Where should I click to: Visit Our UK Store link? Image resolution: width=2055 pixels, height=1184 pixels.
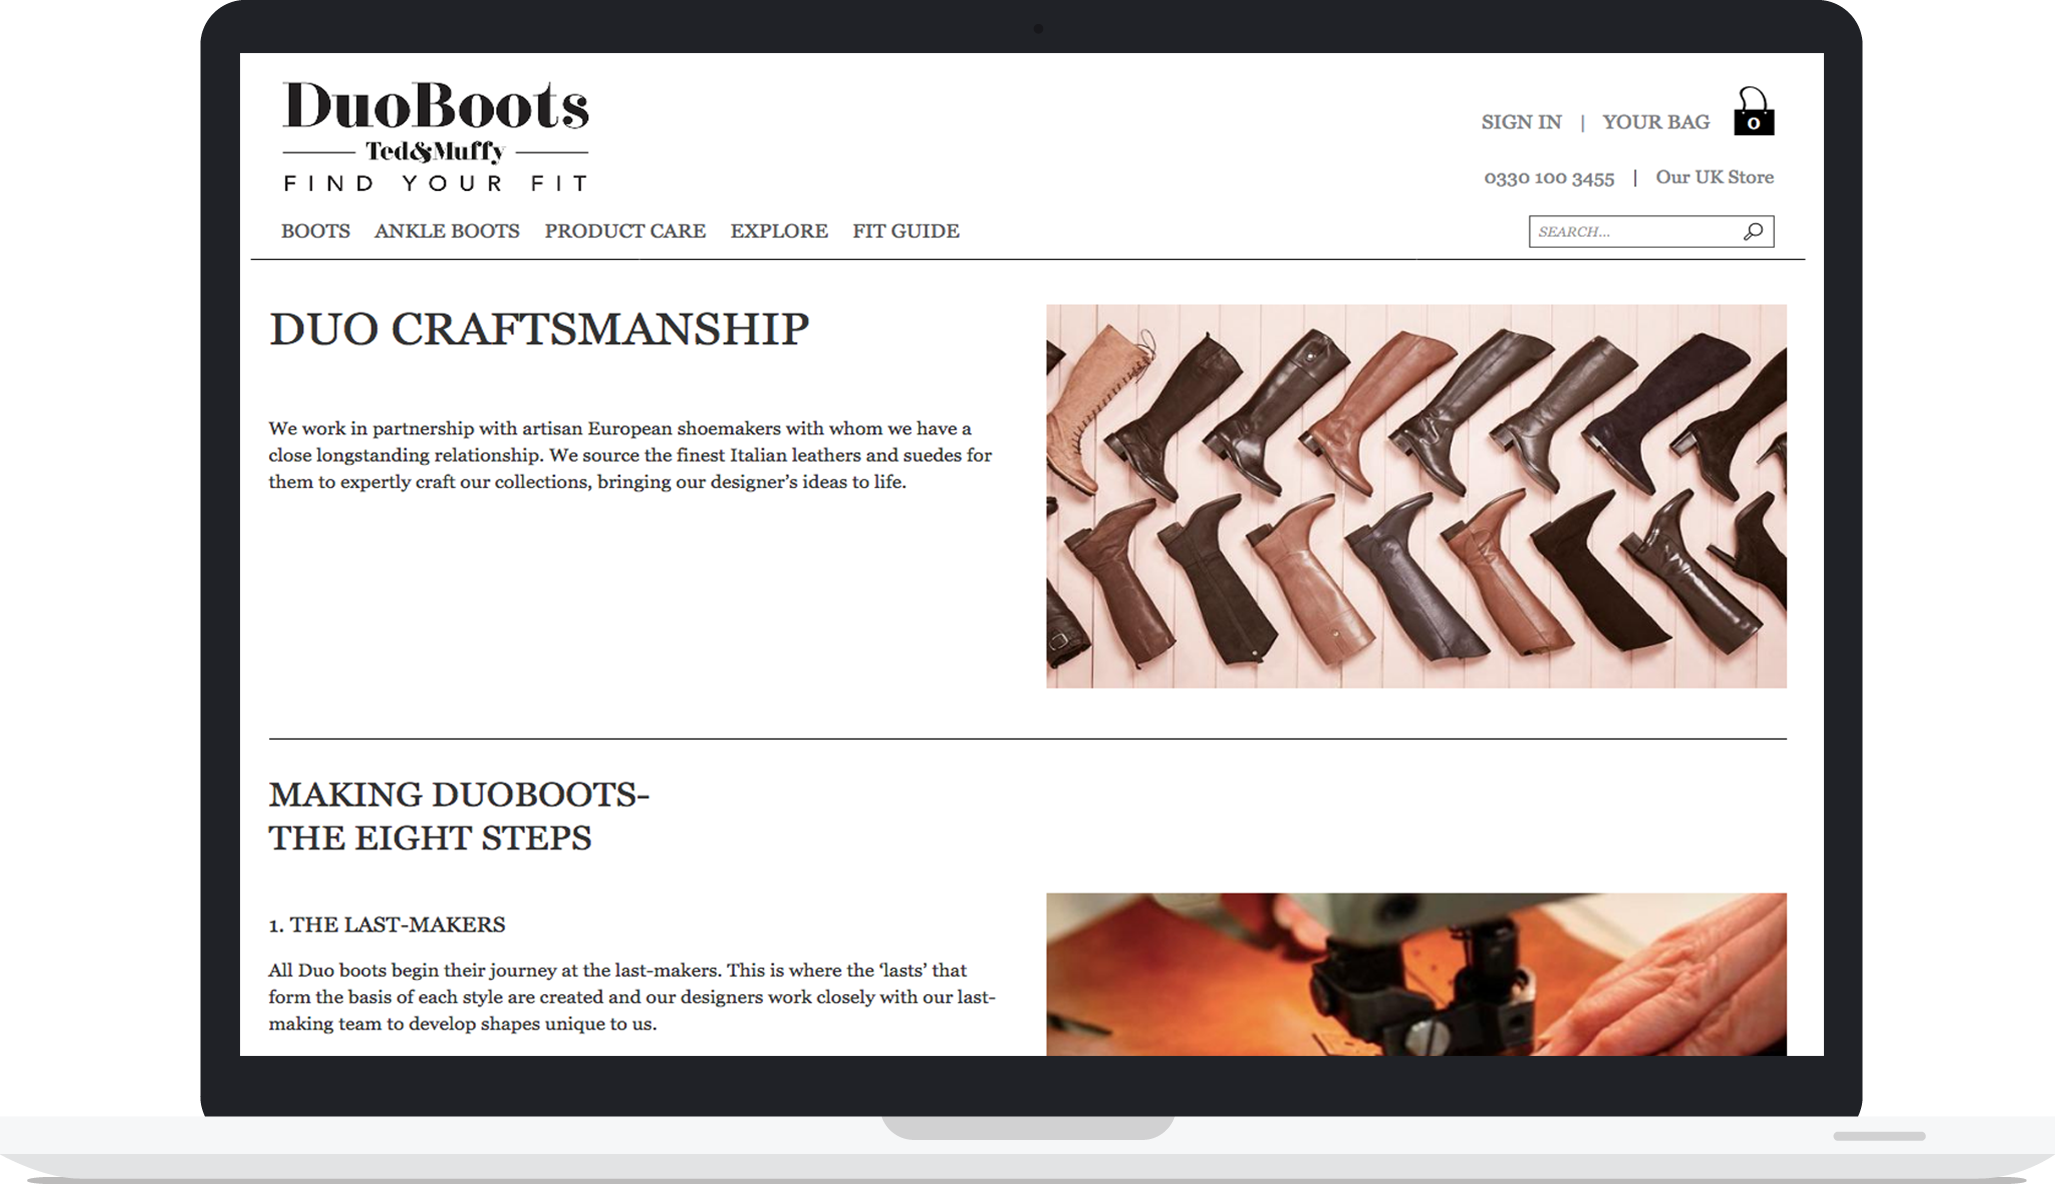coord(1714,177)
